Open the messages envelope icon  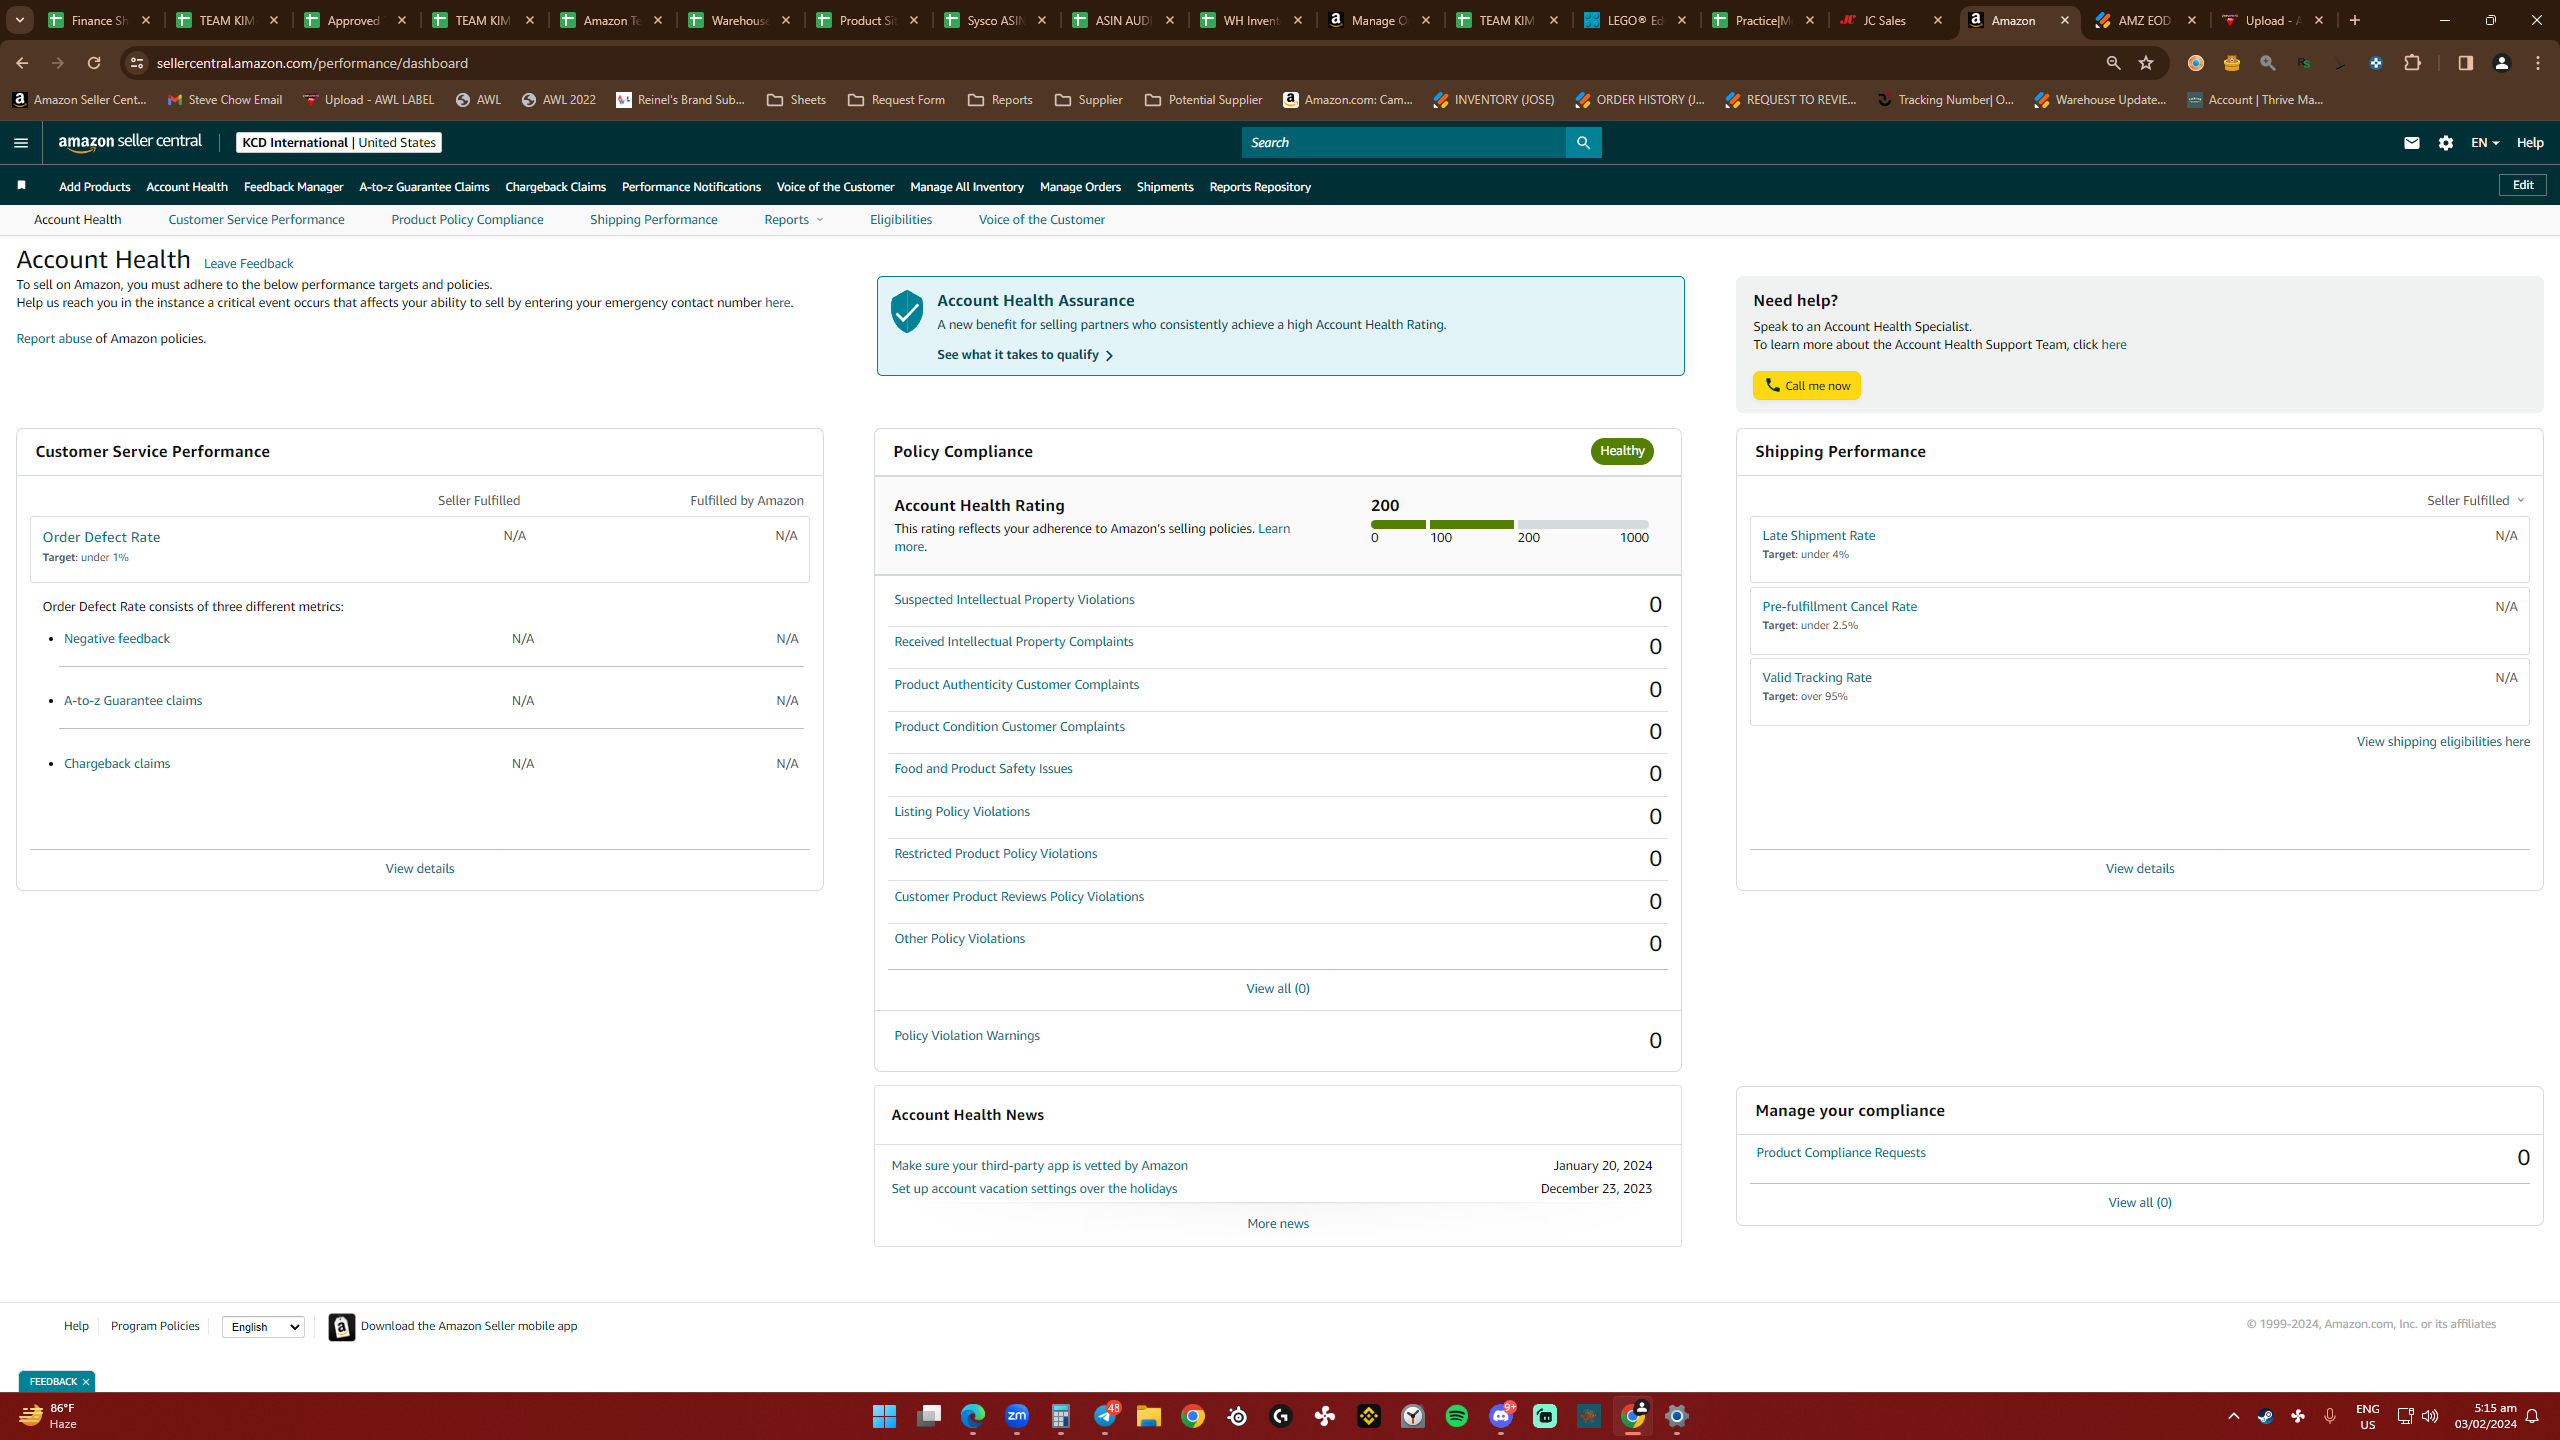coord(2411,143)
